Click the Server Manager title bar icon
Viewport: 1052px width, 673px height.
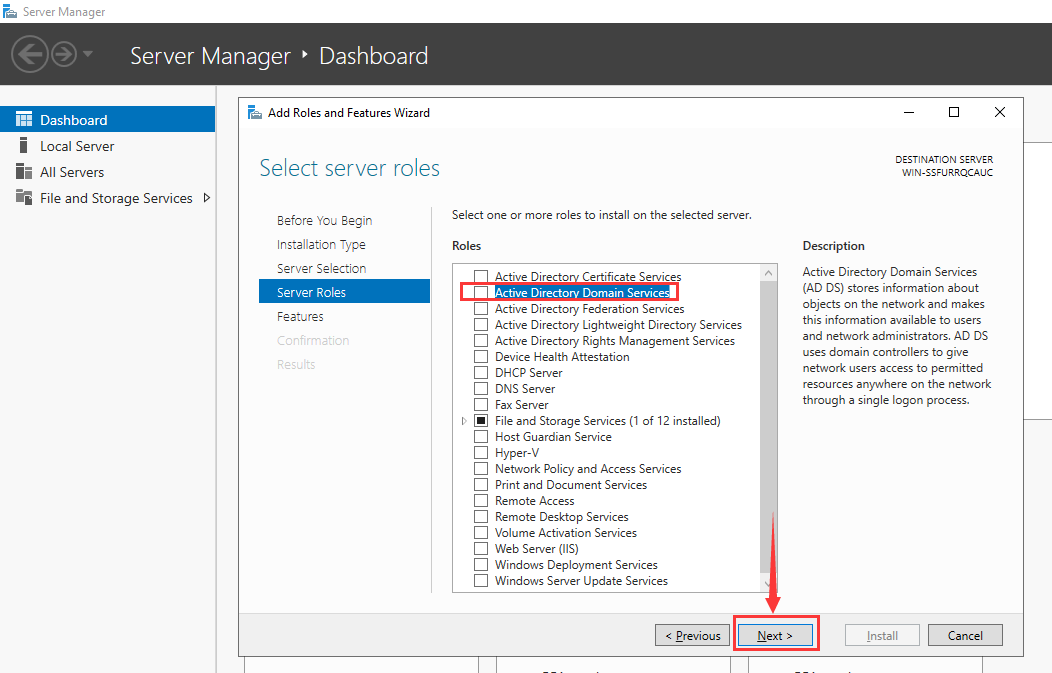(10, 12)
